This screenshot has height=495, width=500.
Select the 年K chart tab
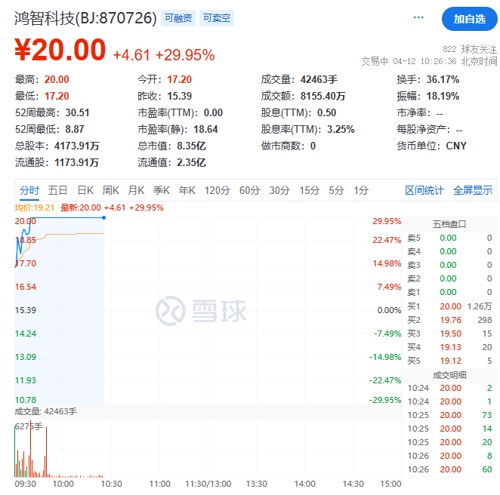click(187, 190)
